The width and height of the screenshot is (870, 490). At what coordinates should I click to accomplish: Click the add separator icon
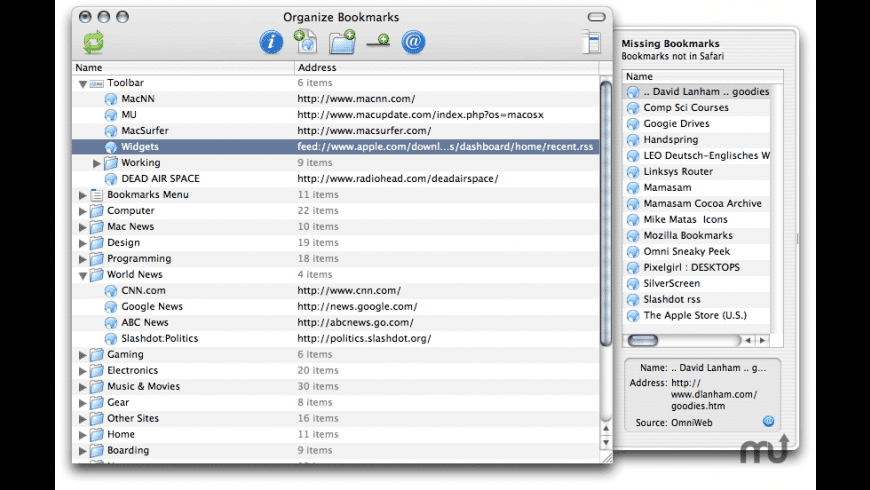378,42
